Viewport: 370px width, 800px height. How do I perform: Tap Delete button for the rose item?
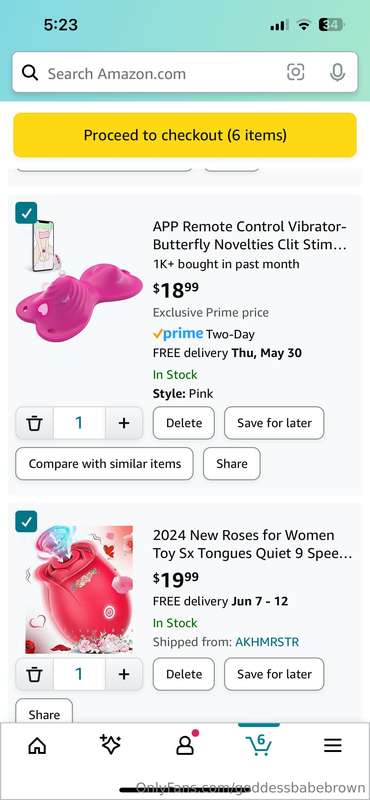pyautogui.click(x=184, y=674)
